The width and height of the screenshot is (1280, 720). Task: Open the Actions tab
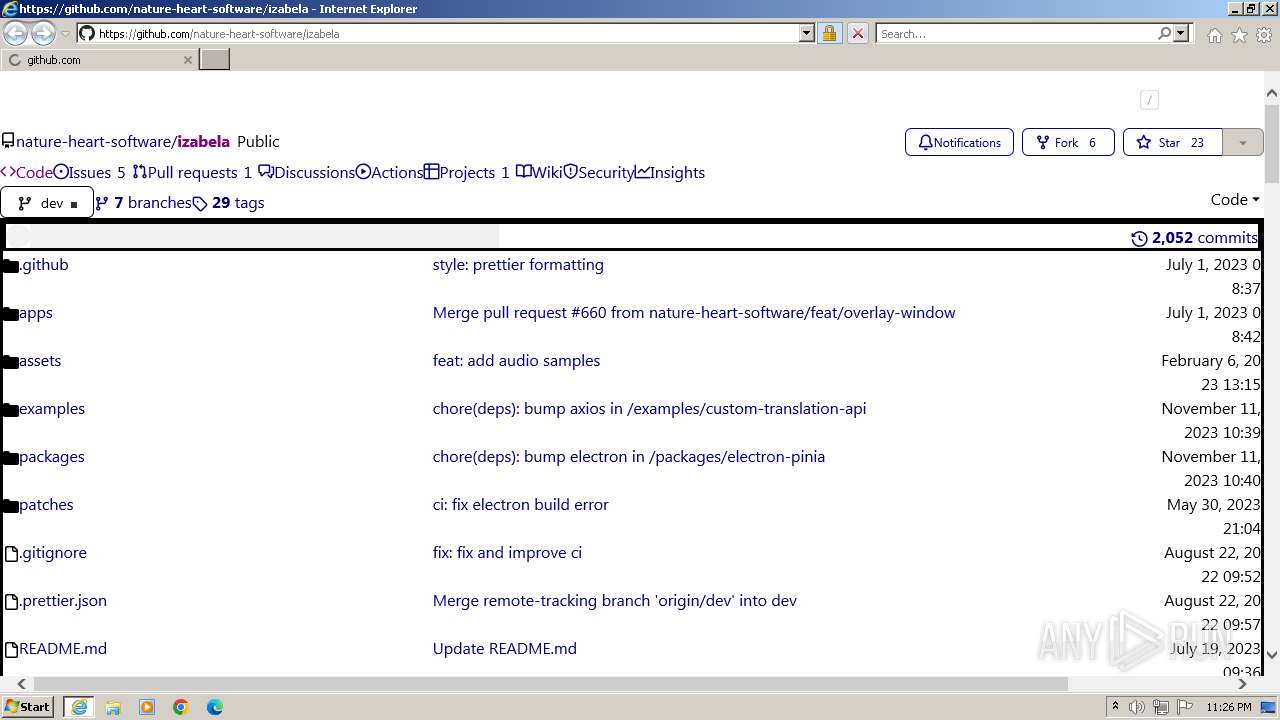click(x=390, y=172)
